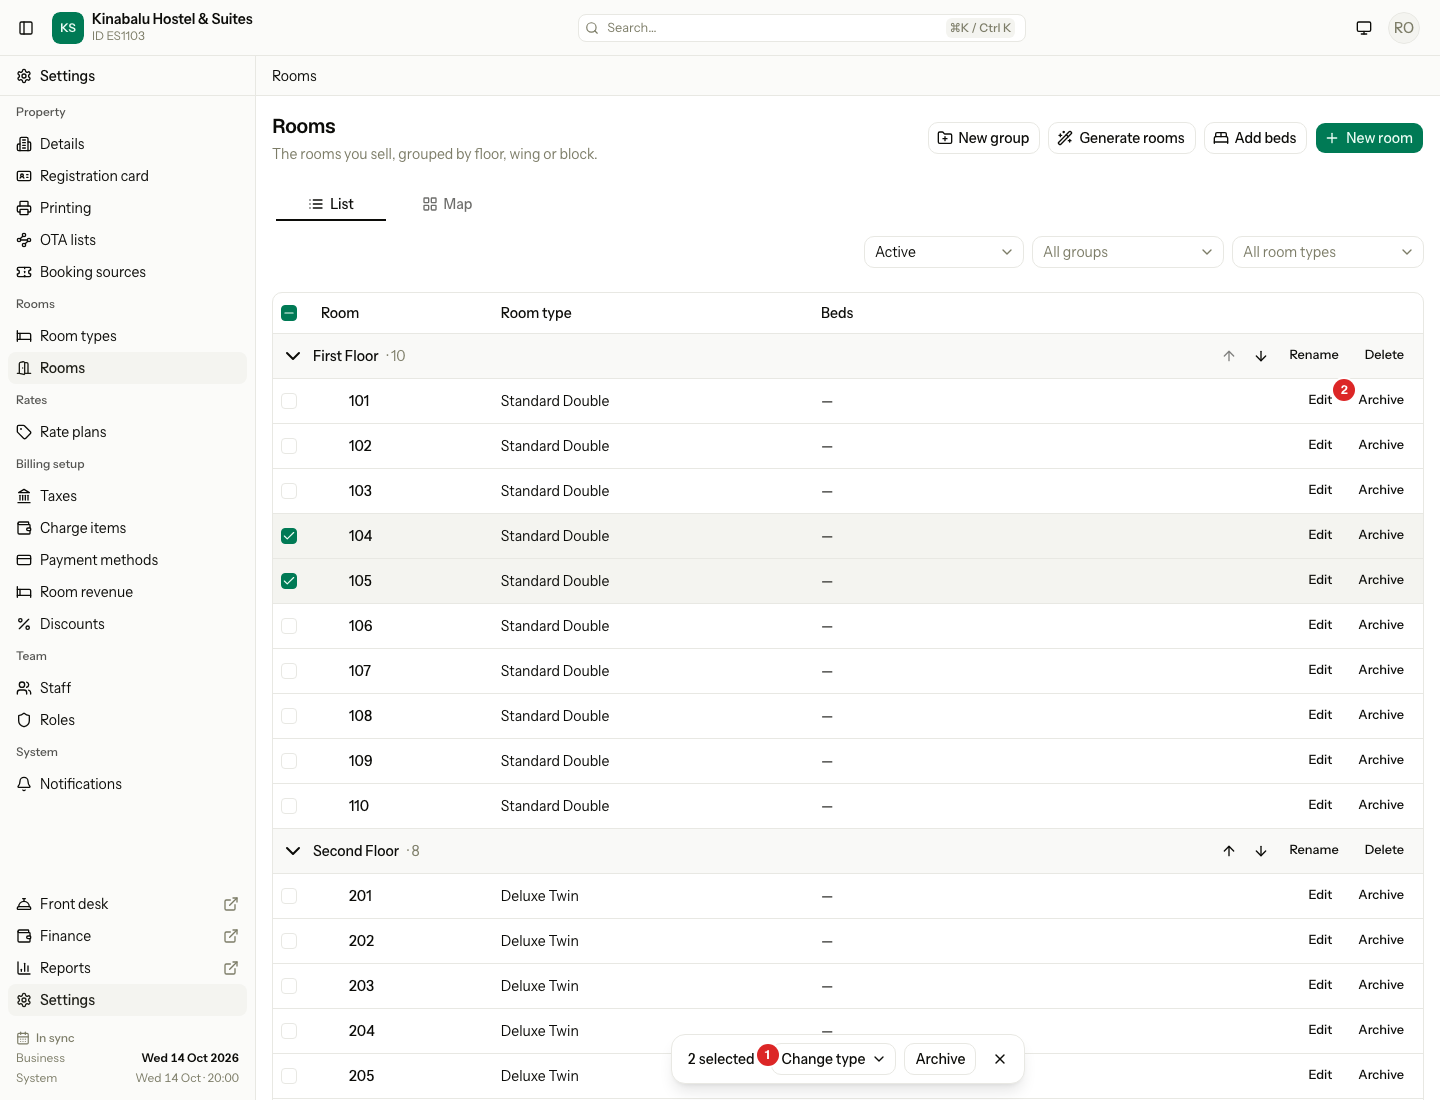This screenshot has width=1440, height=1100.
Task: Open Rate plans in sidebar
Action: coord(127,432)
